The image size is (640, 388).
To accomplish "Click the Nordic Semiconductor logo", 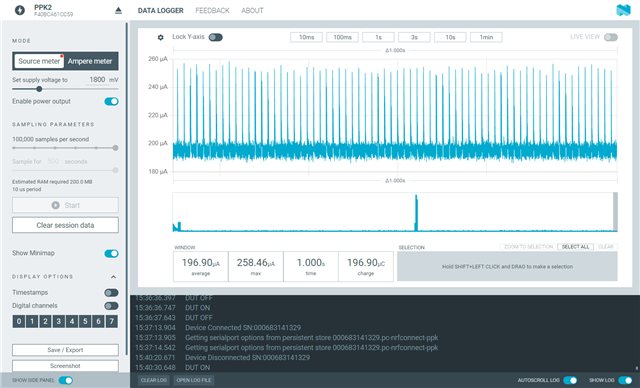I will click(623, 10).
